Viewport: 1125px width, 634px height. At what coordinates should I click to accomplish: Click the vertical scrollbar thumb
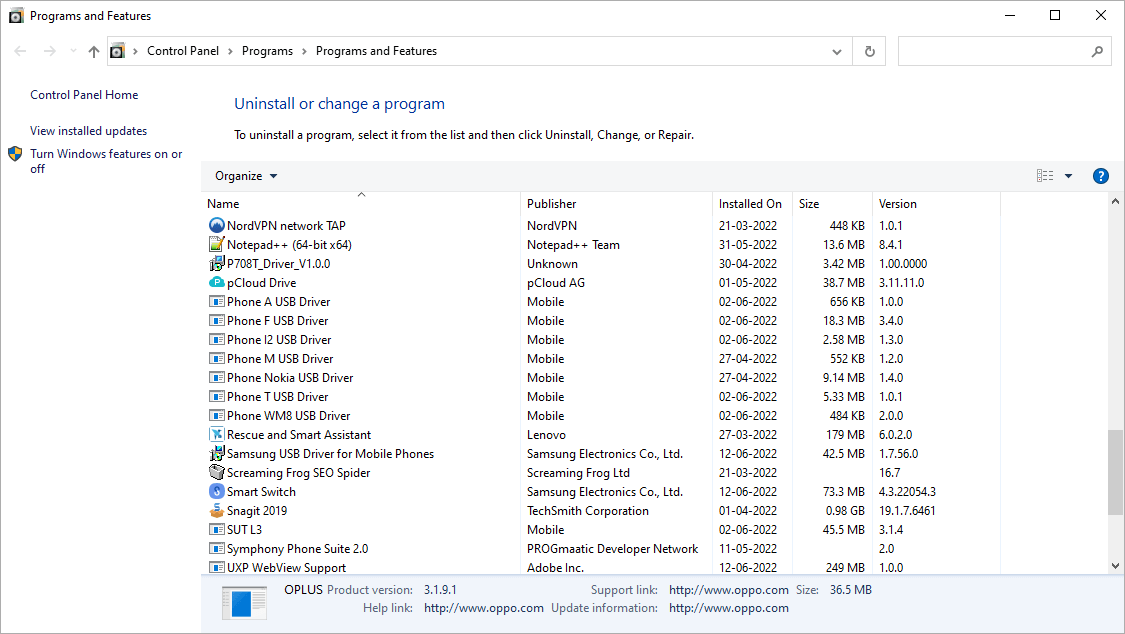[x=1115, y=472]
